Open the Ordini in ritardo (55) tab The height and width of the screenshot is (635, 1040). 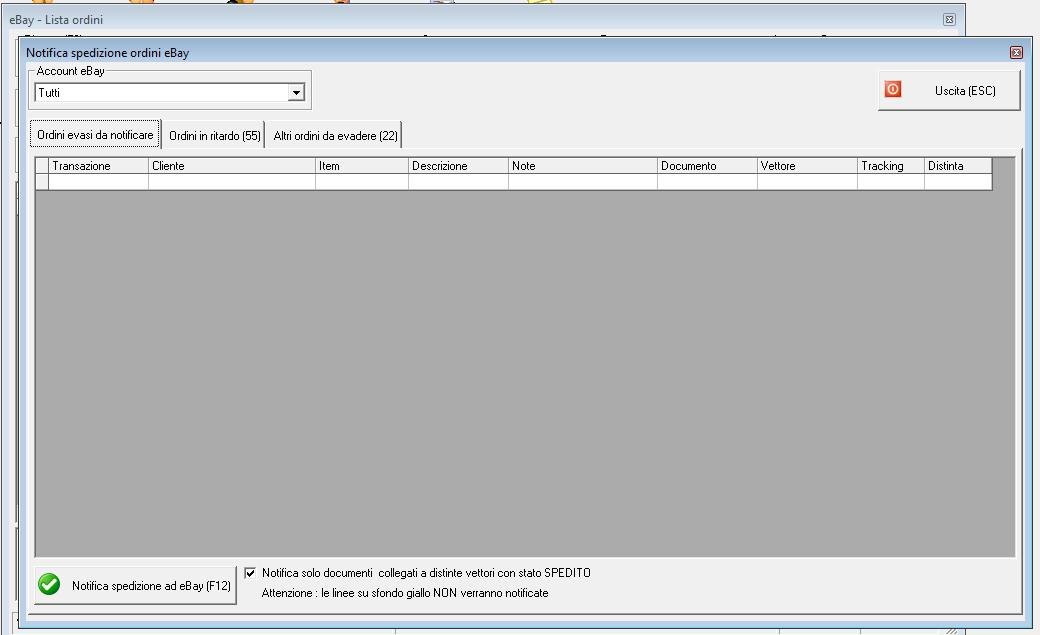[x=214, y=135]
